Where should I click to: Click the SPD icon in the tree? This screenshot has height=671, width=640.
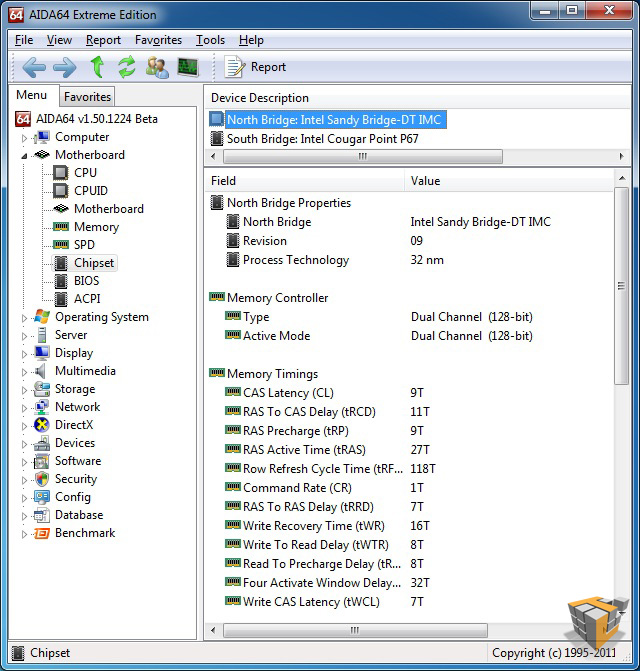point(61,244)
